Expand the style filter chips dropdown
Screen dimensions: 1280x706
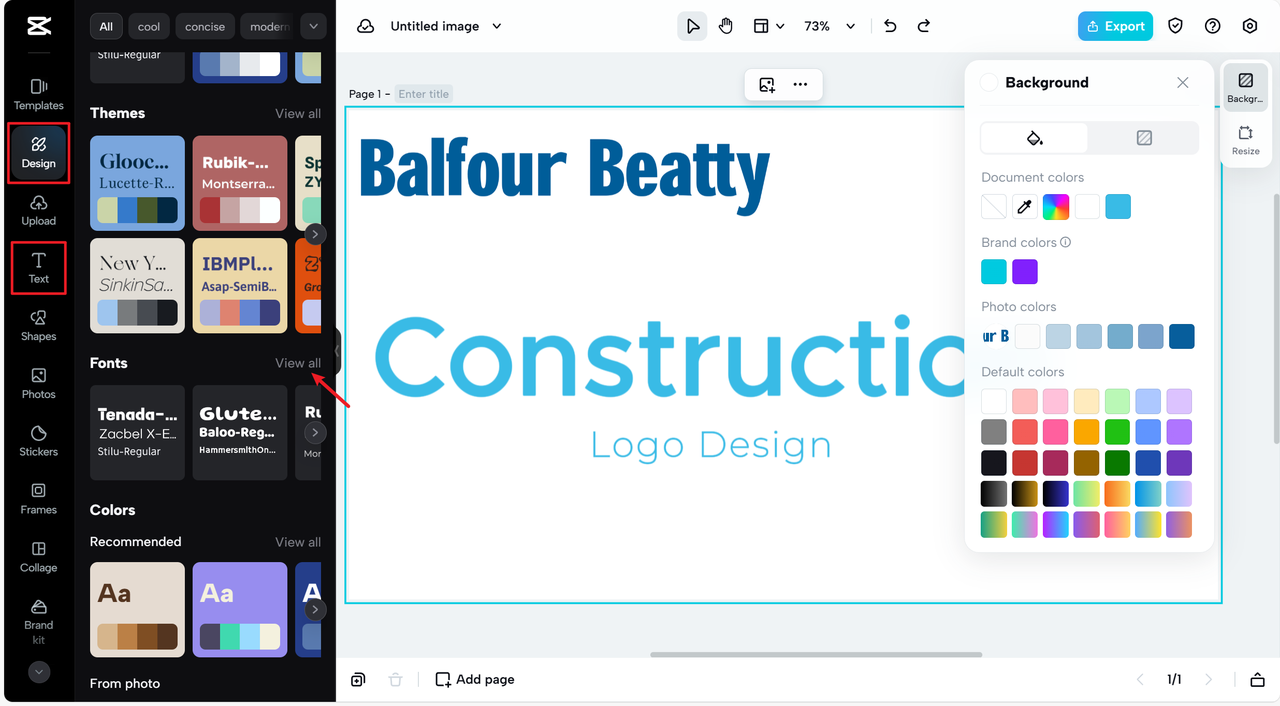pyautogui.click(x=313, y=27)
